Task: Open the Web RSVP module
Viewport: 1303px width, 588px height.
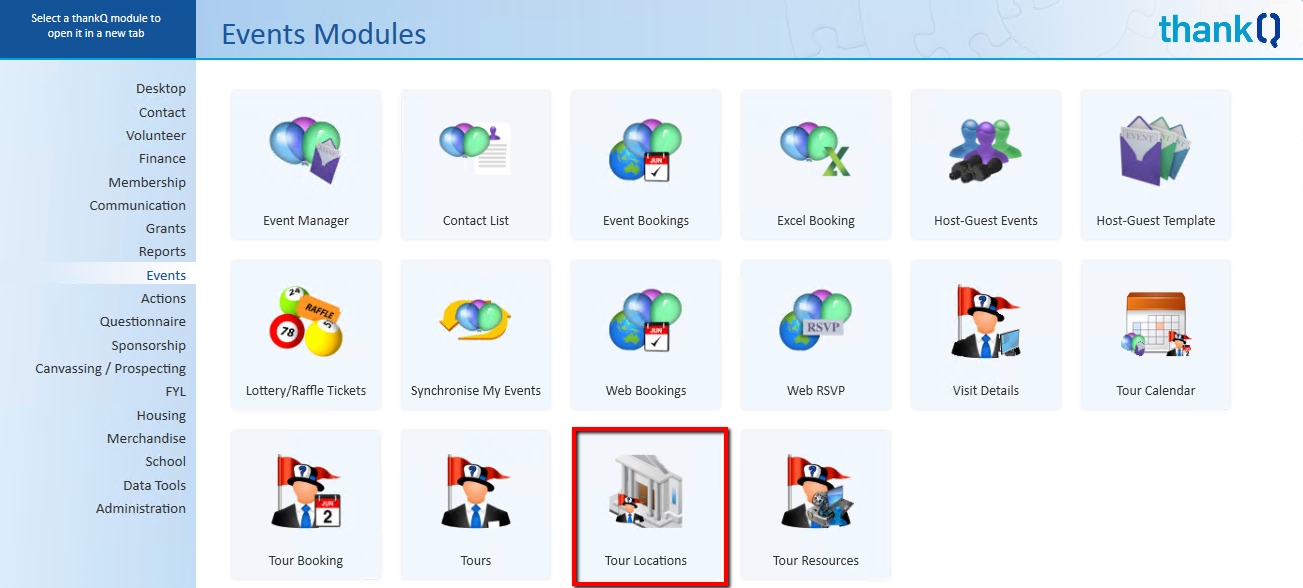Action: pos(816,322)
